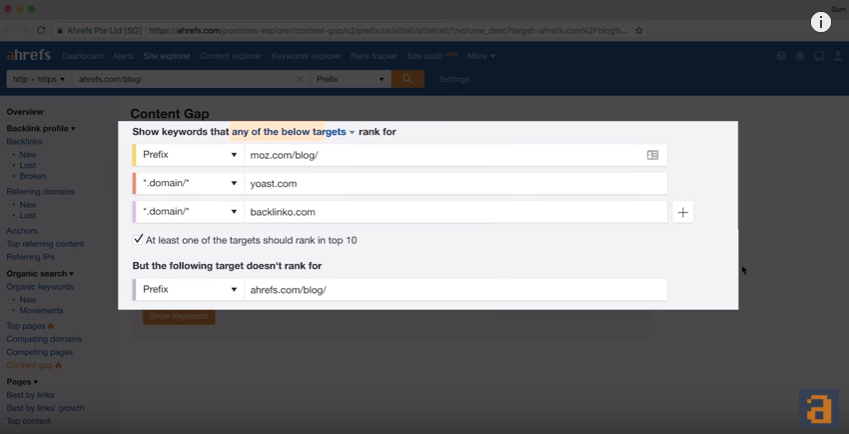
Task: Open the video info card icon
Action: click(820, 22)
